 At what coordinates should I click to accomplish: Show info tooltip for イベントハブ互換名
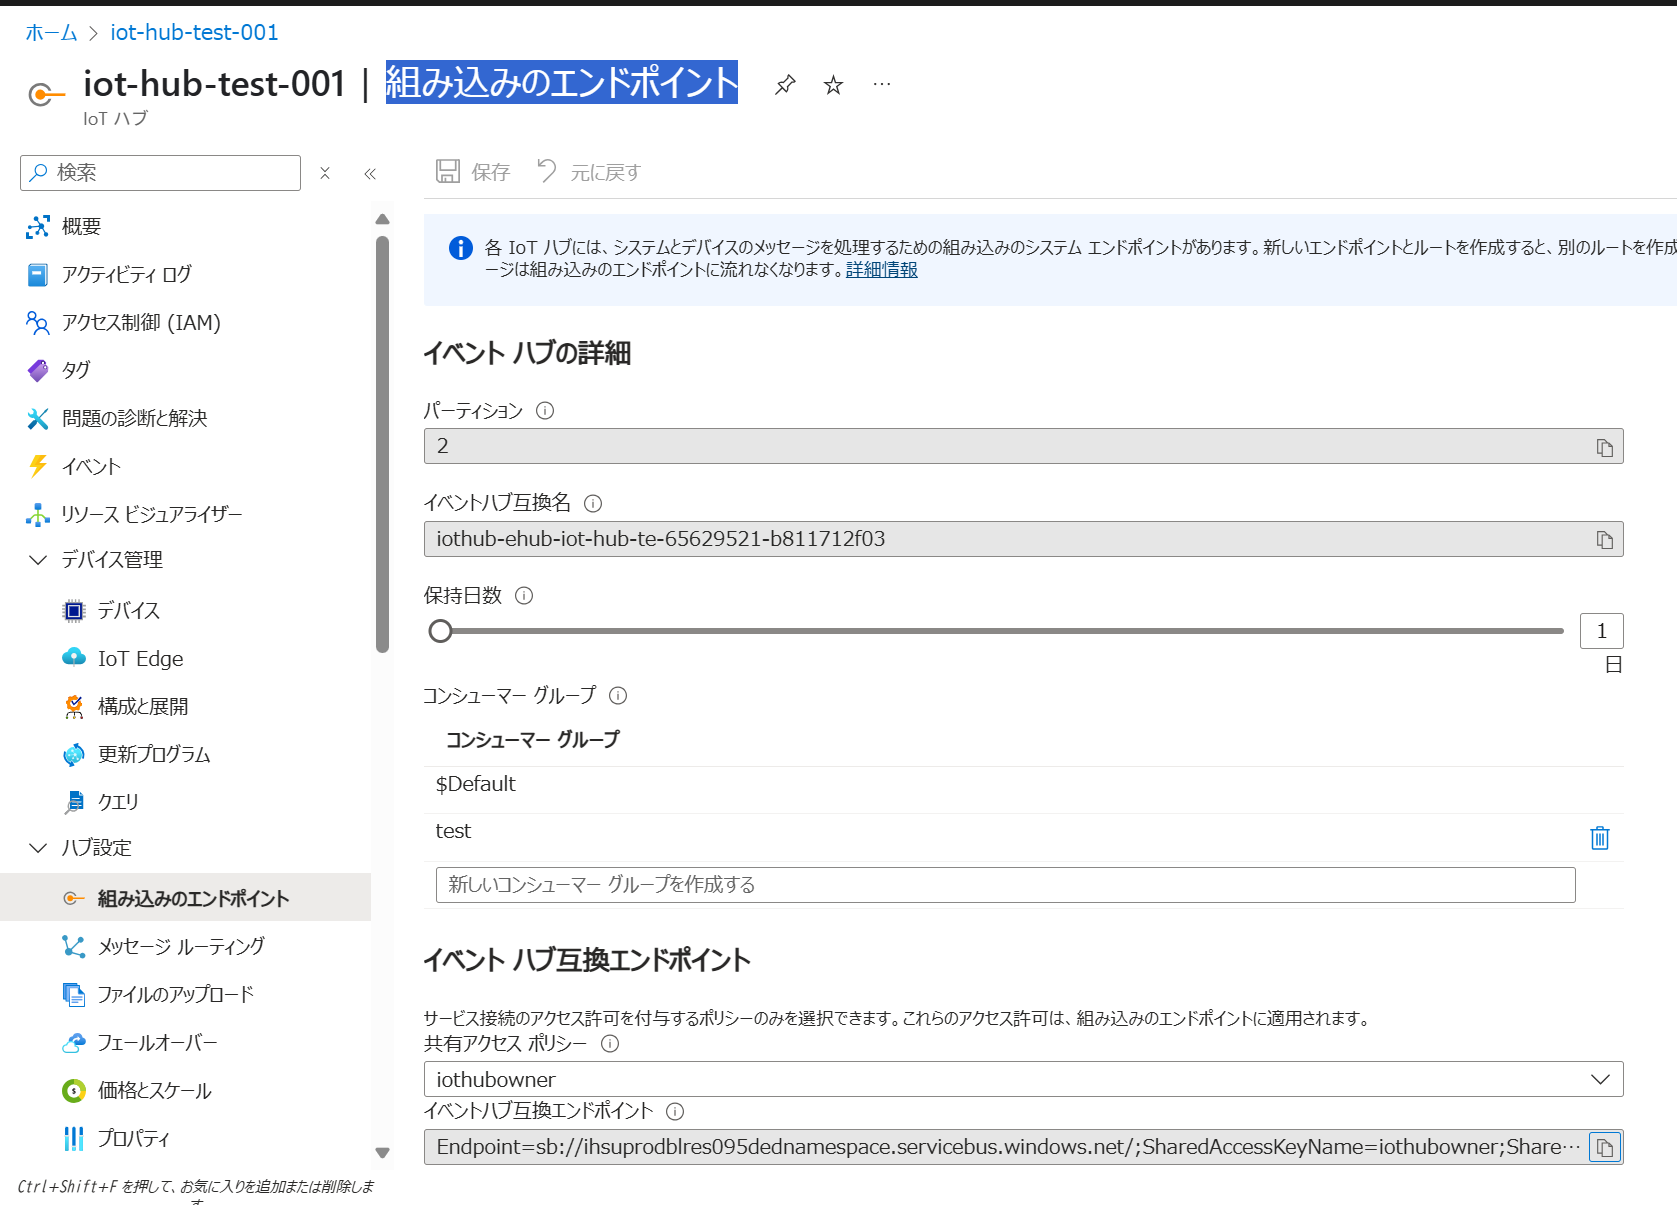(593, 503)
